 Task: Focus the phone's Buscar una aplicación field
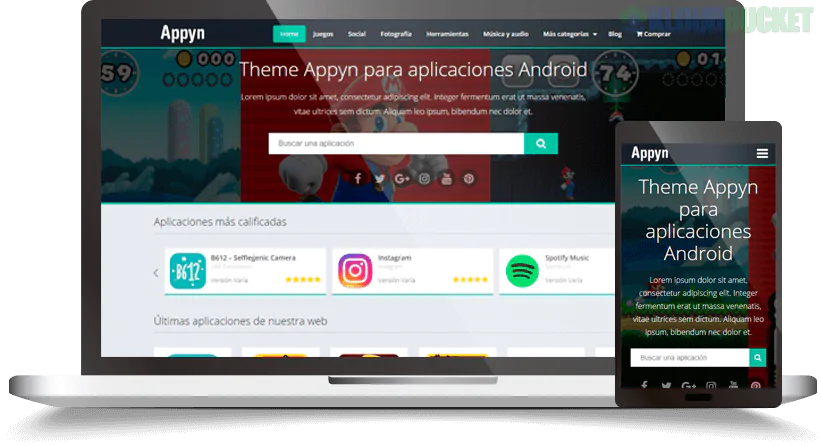[x=690, y=358]
